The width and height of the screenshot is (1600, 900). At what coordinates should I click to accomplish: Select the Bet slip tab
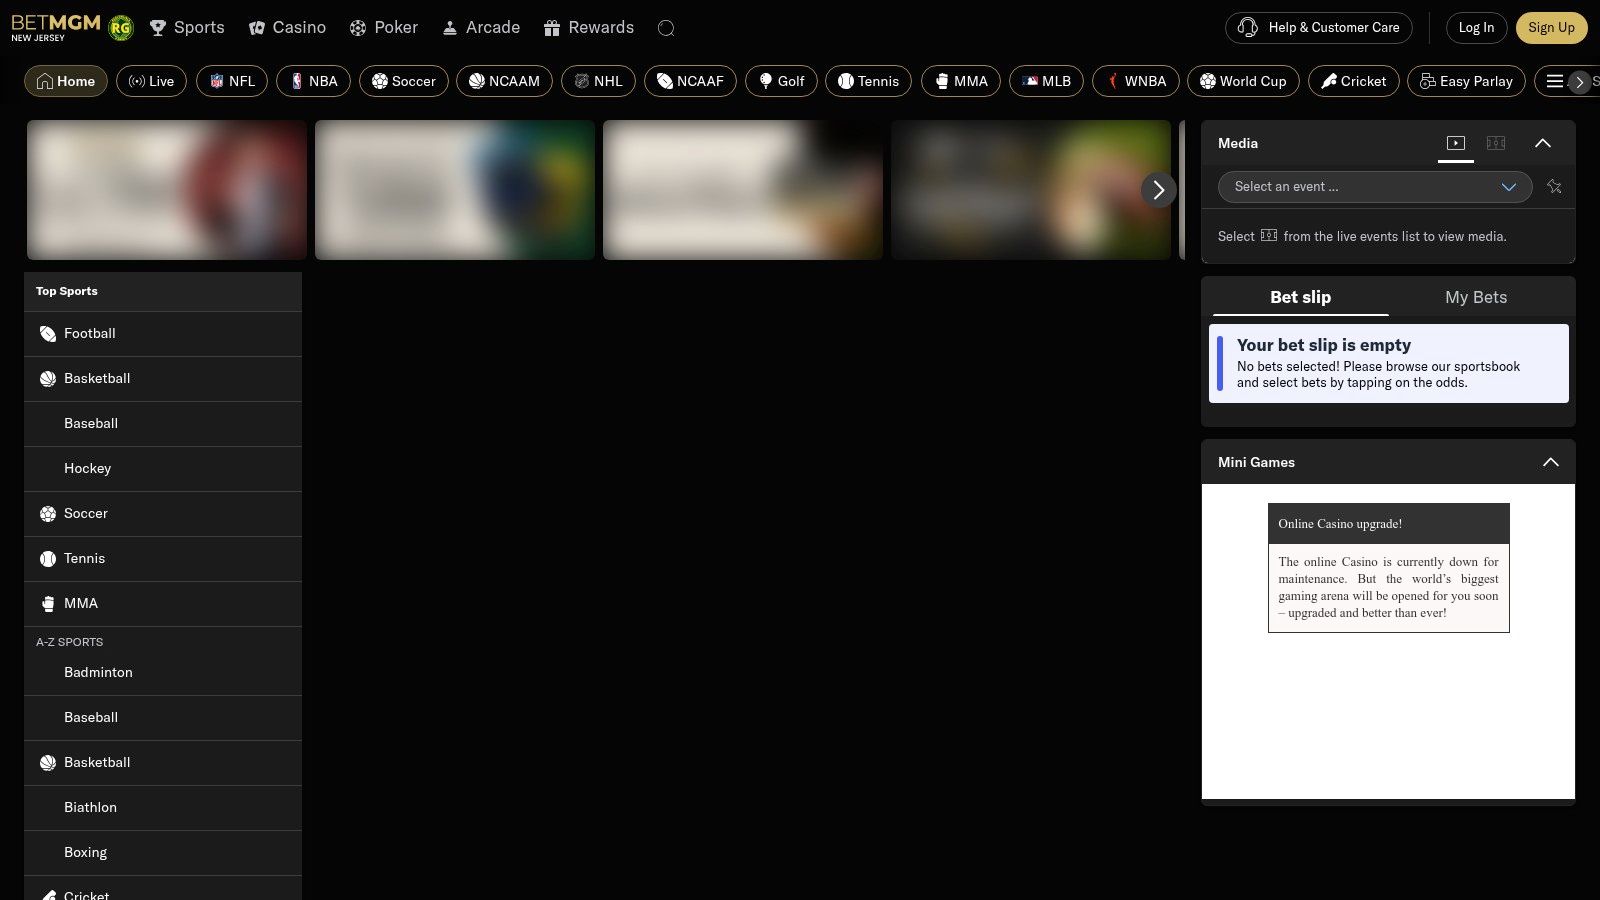(x=1300, y=297)
